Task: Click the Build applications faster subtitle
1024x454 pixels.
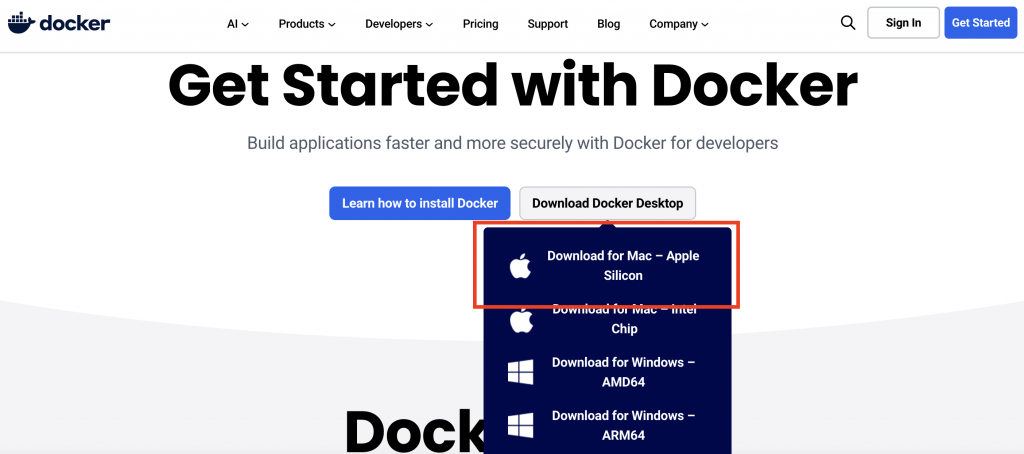Action: pyautogui.click(x=513, y=142)
